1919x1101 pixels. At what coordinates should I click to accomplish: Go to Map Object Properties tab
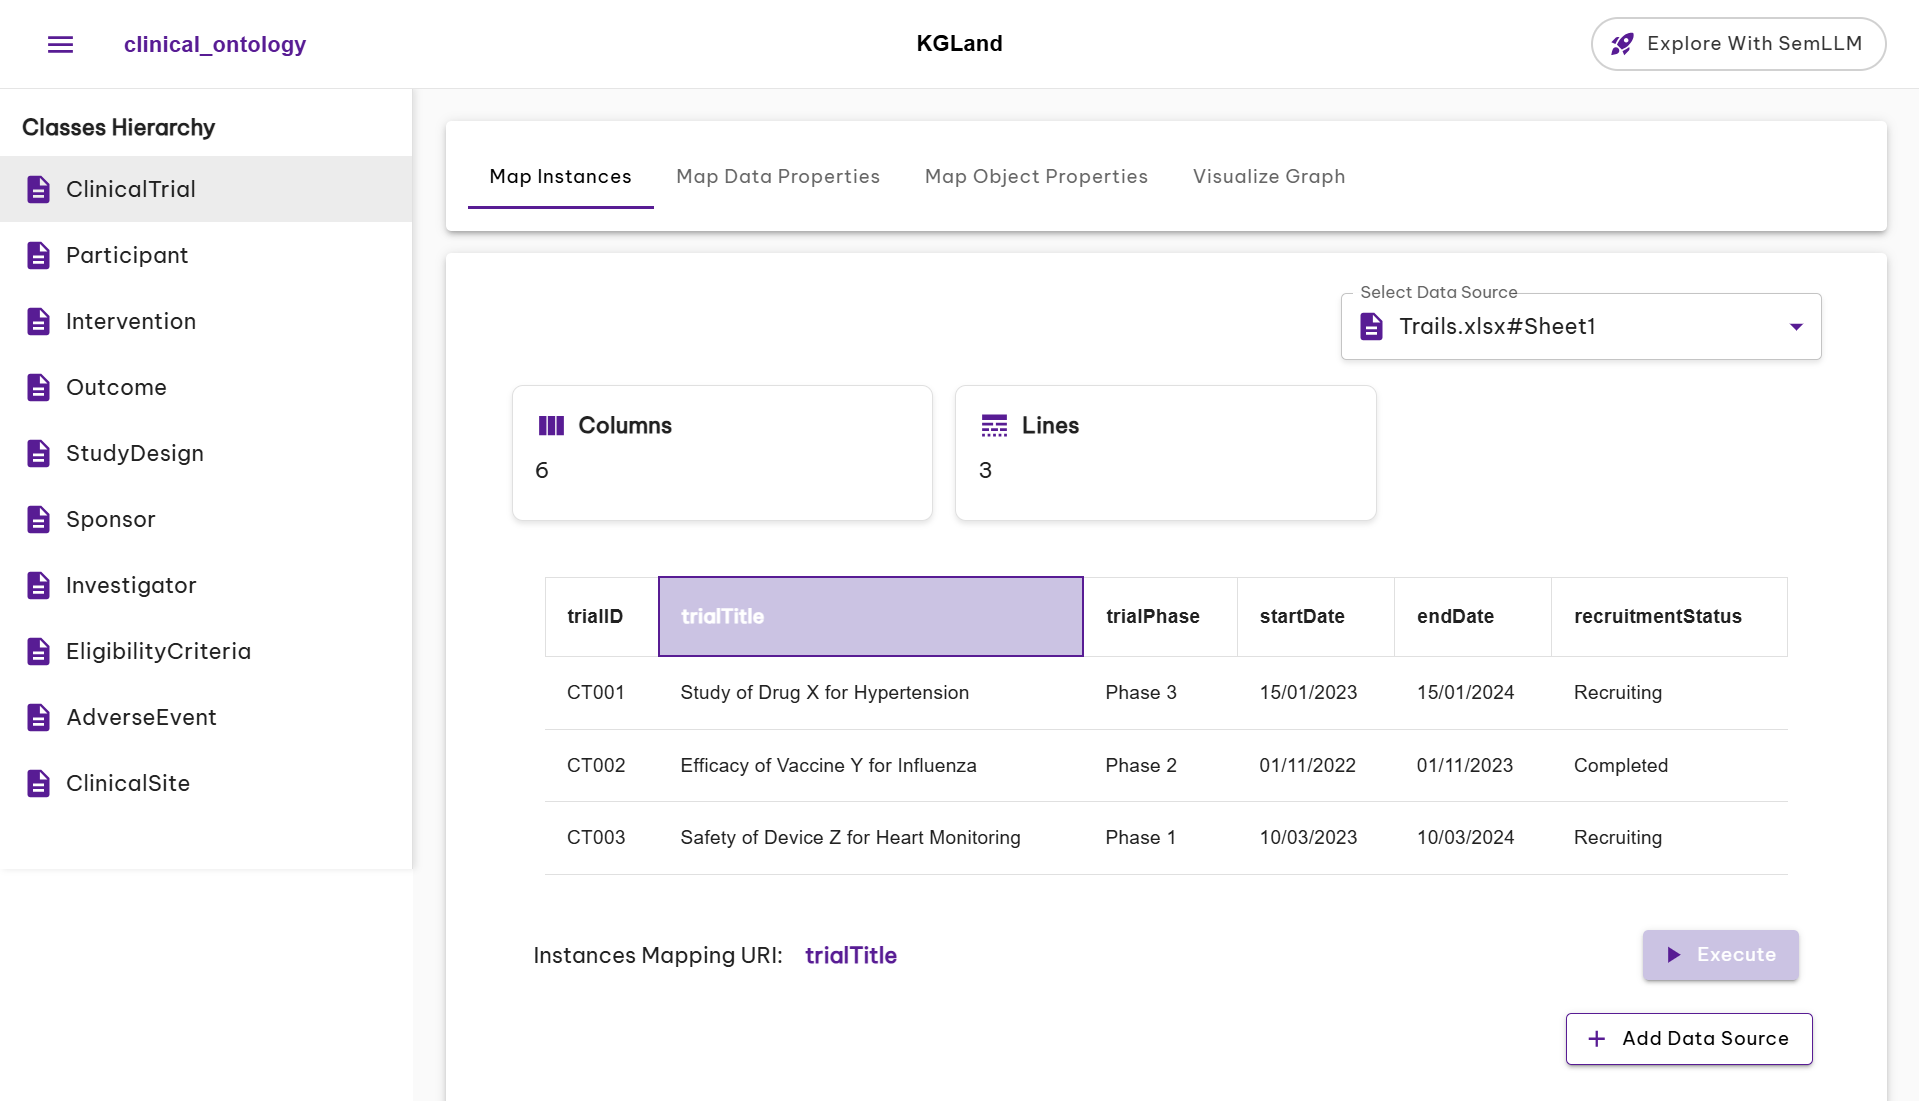(1035, 177)
